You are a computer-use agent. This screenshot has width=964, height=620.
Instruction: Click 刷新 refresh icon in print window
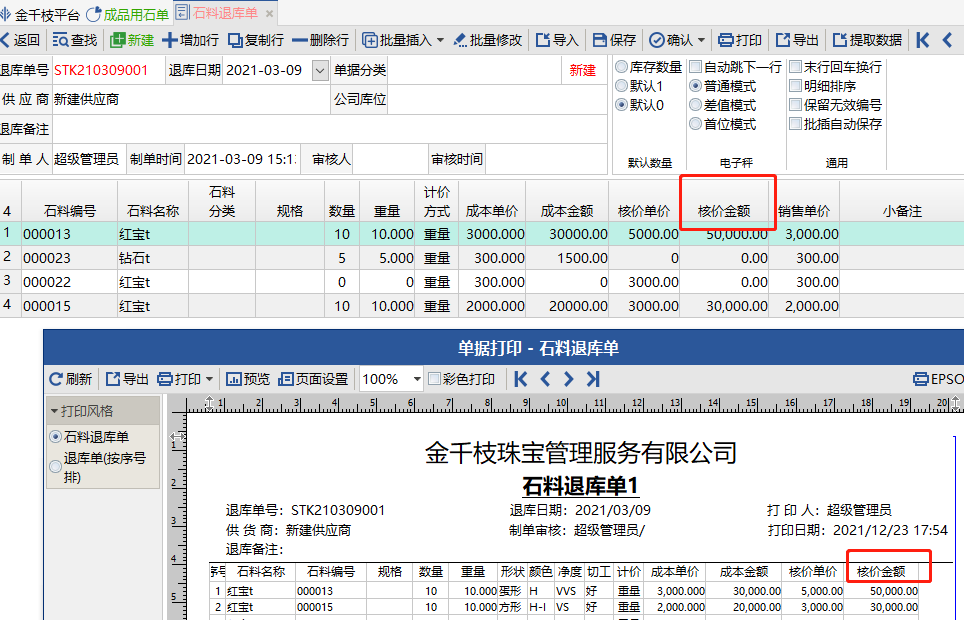pos(56,379)
